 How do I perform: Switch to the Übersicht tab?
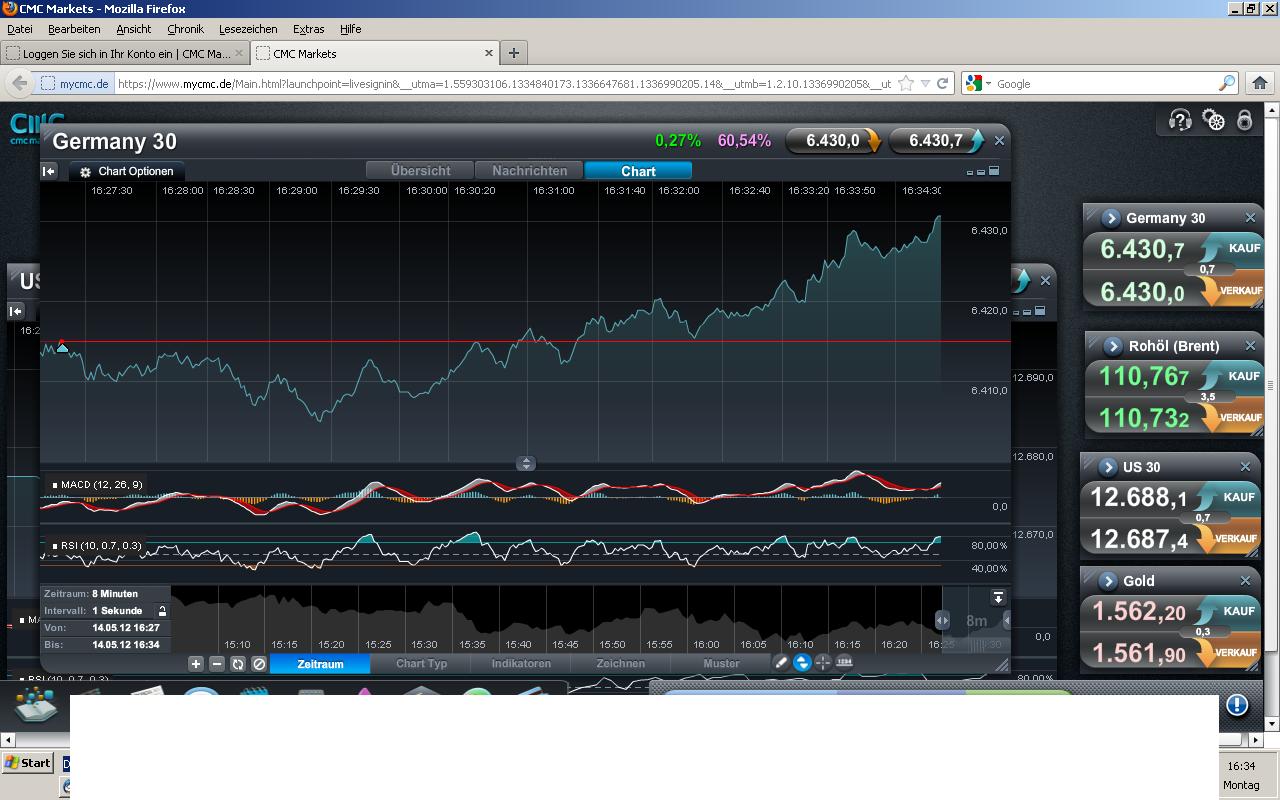pos(420,171)
